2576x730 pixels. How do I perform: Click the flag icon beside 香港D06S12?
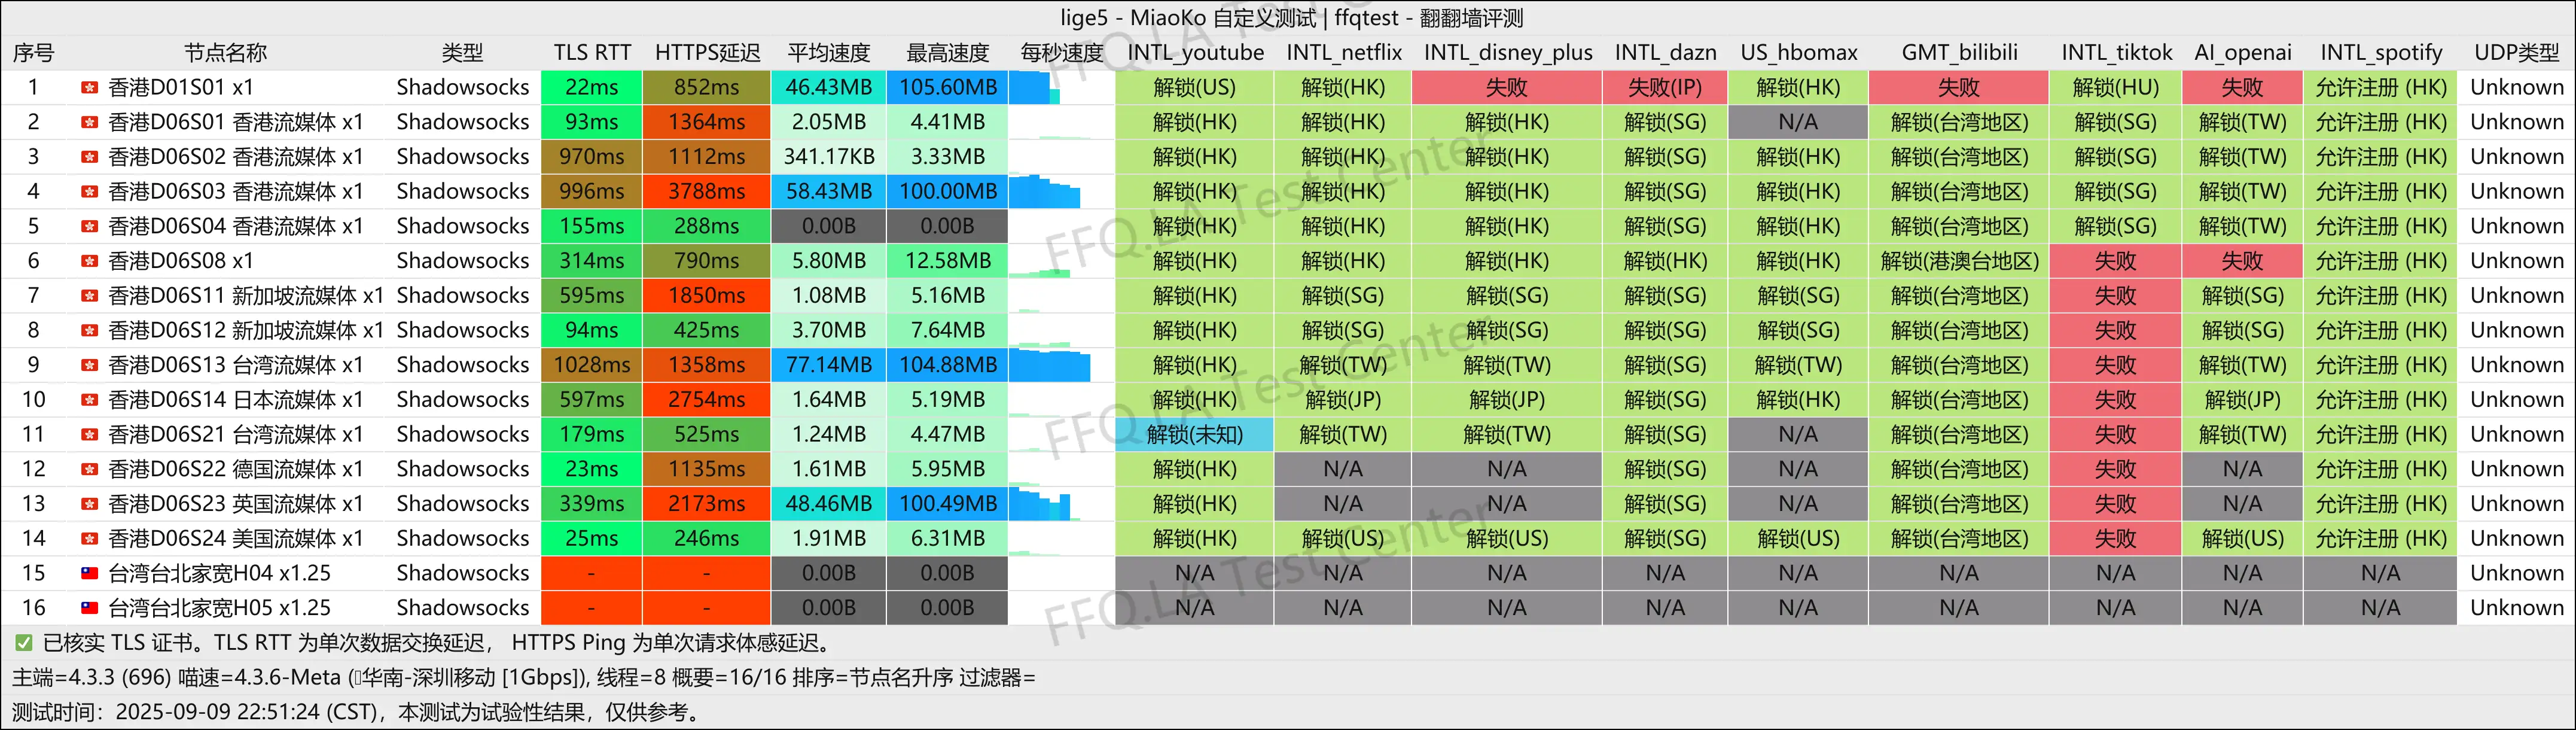click(x=90, y=330)
